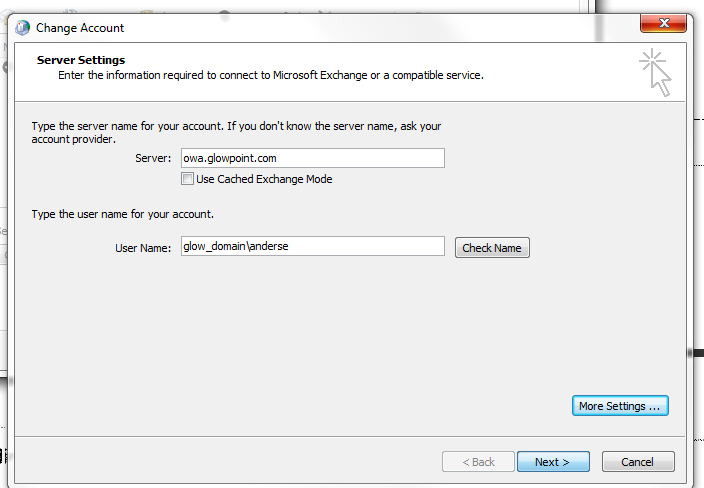The image size is (704, 488).
Task: Click the Server Settings heading
Action: (81, 61)
